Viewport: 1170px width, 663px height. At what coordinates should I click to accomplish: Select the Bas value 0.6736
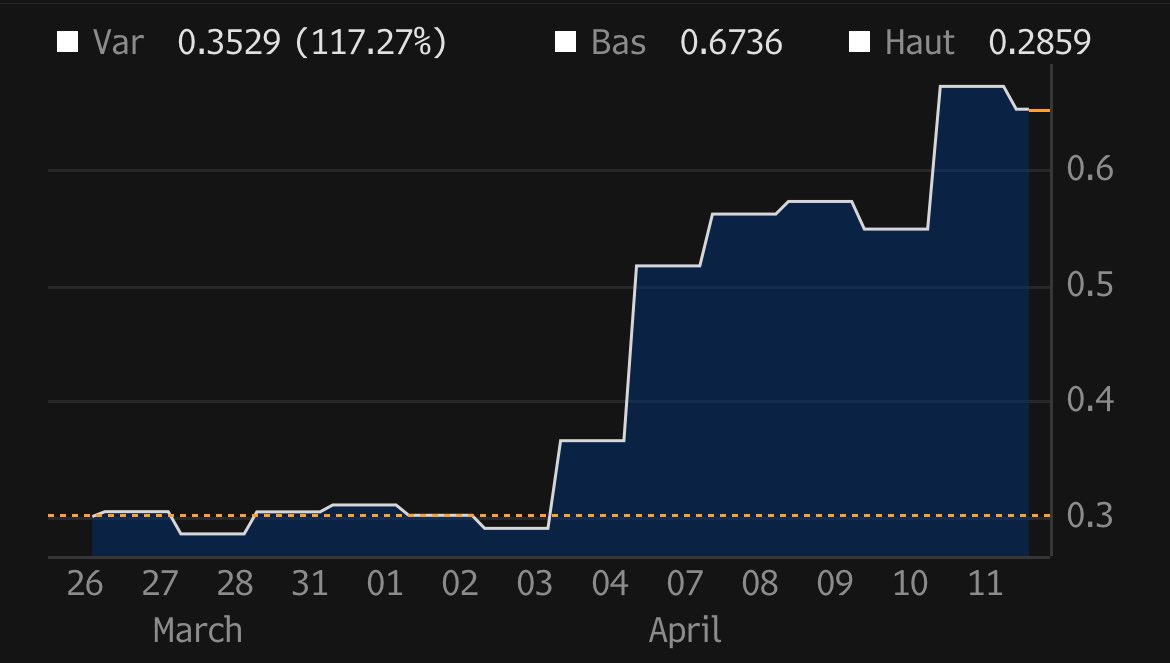731,43
